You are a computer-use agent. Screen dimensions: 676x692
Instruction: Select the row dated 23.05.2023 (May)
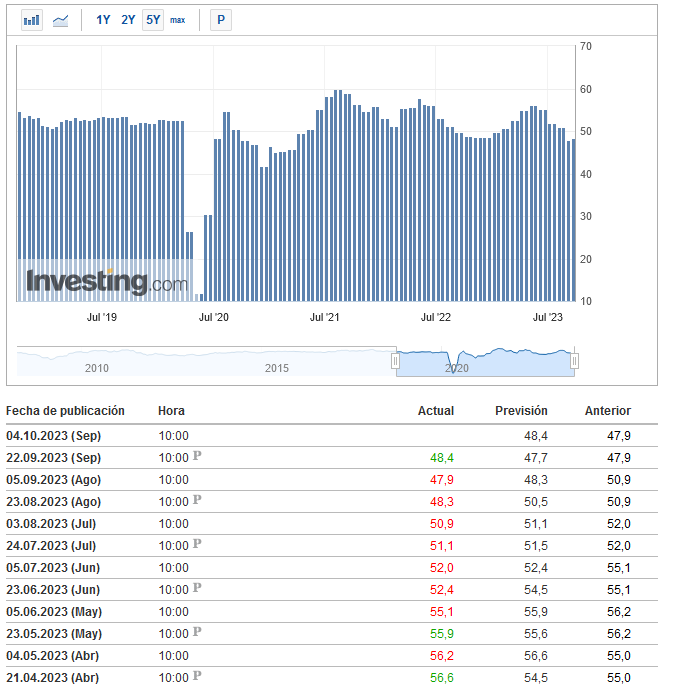click(x=332, y=634)
